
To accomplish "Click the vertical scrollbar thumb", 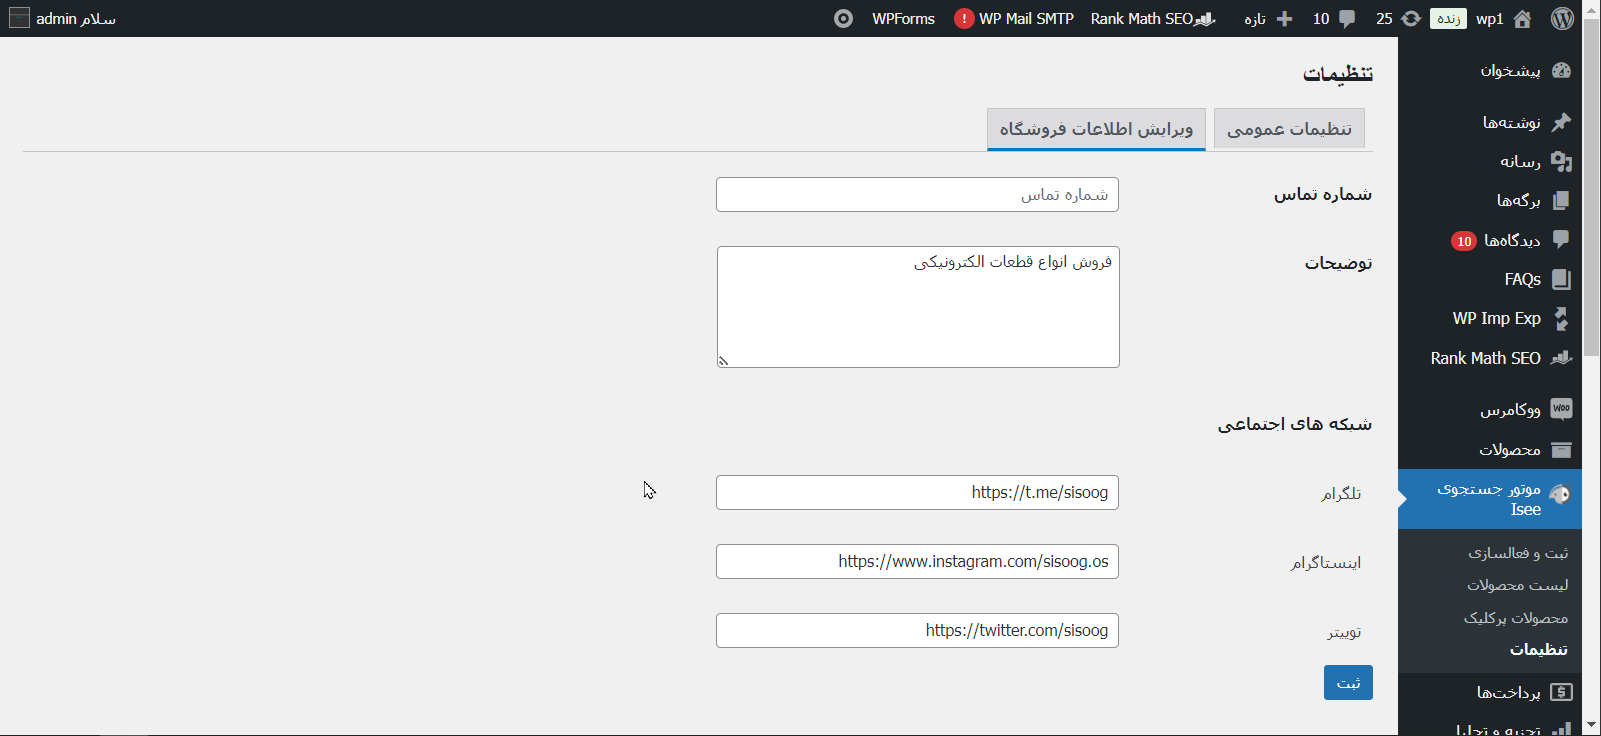I will point(1591,187).
